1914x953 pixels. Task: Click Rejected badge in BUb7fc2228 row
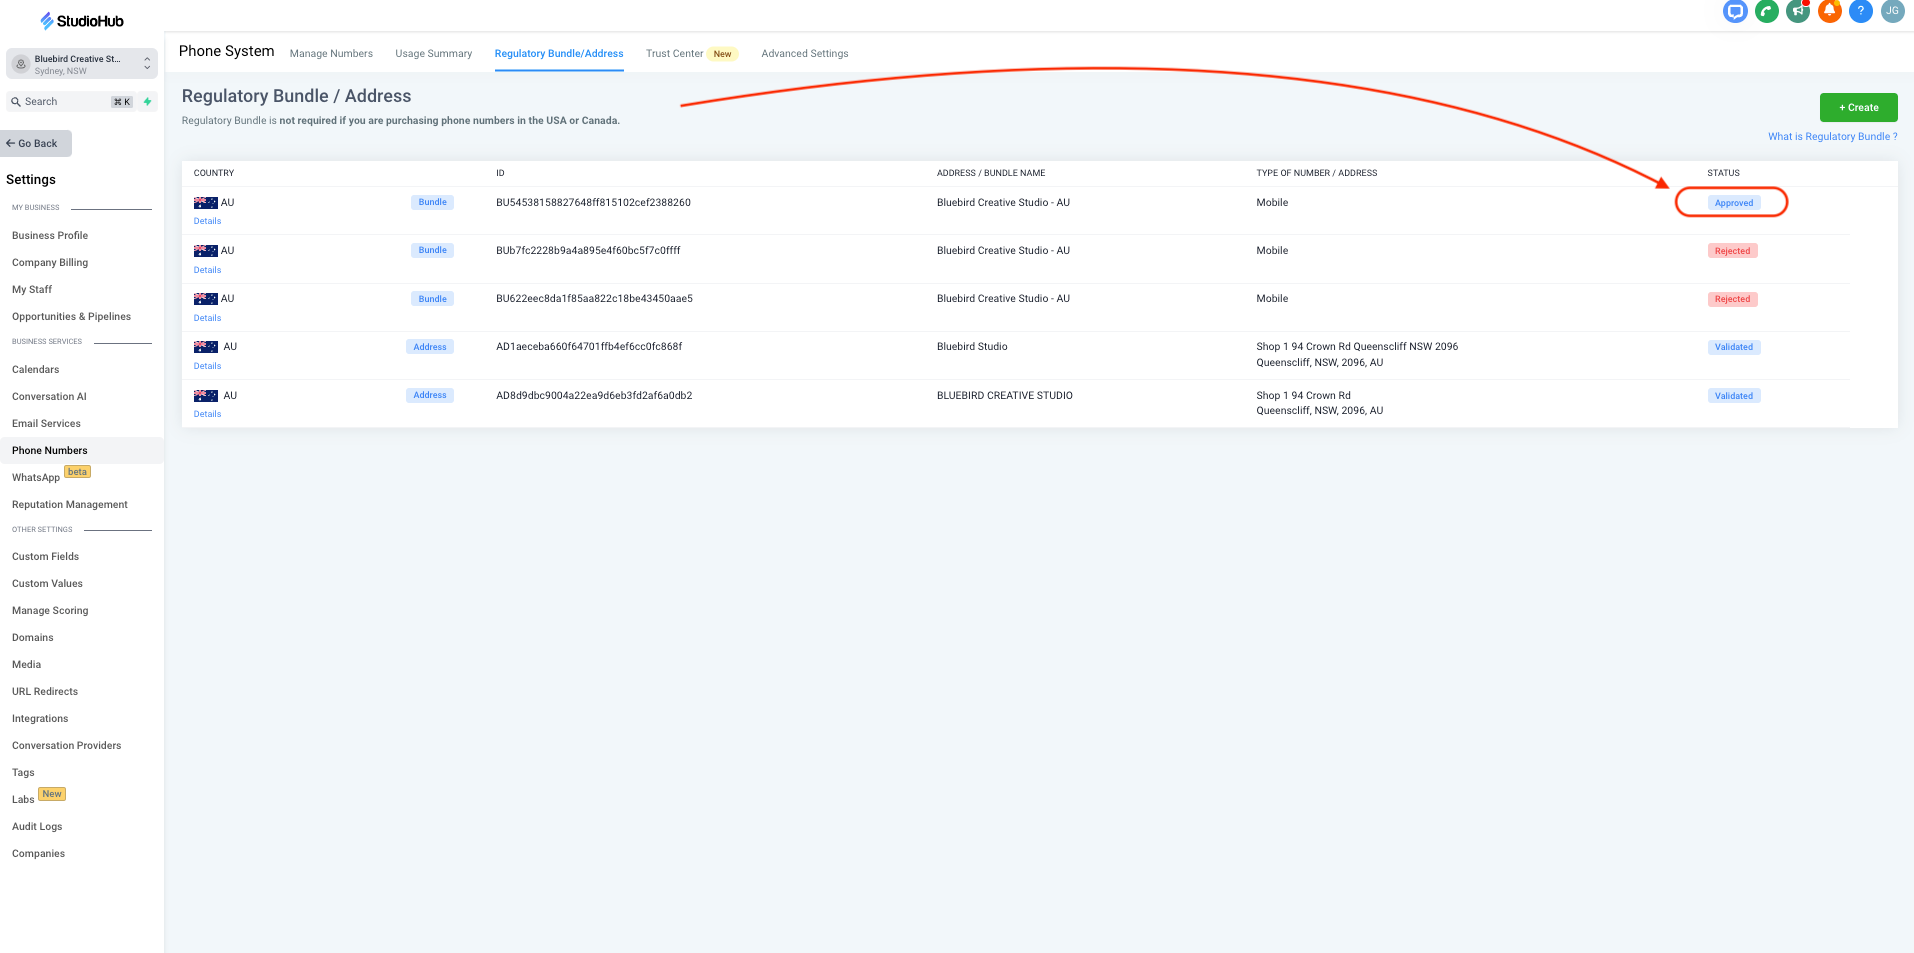pyautogui.click(x=1732, y=251)
